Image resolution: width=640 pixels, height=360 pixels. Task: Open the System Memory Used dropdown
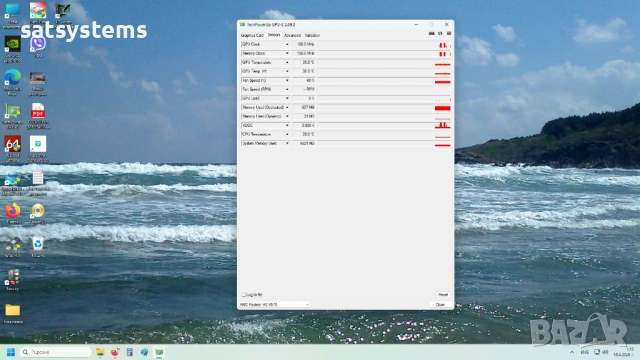[287, 143]
